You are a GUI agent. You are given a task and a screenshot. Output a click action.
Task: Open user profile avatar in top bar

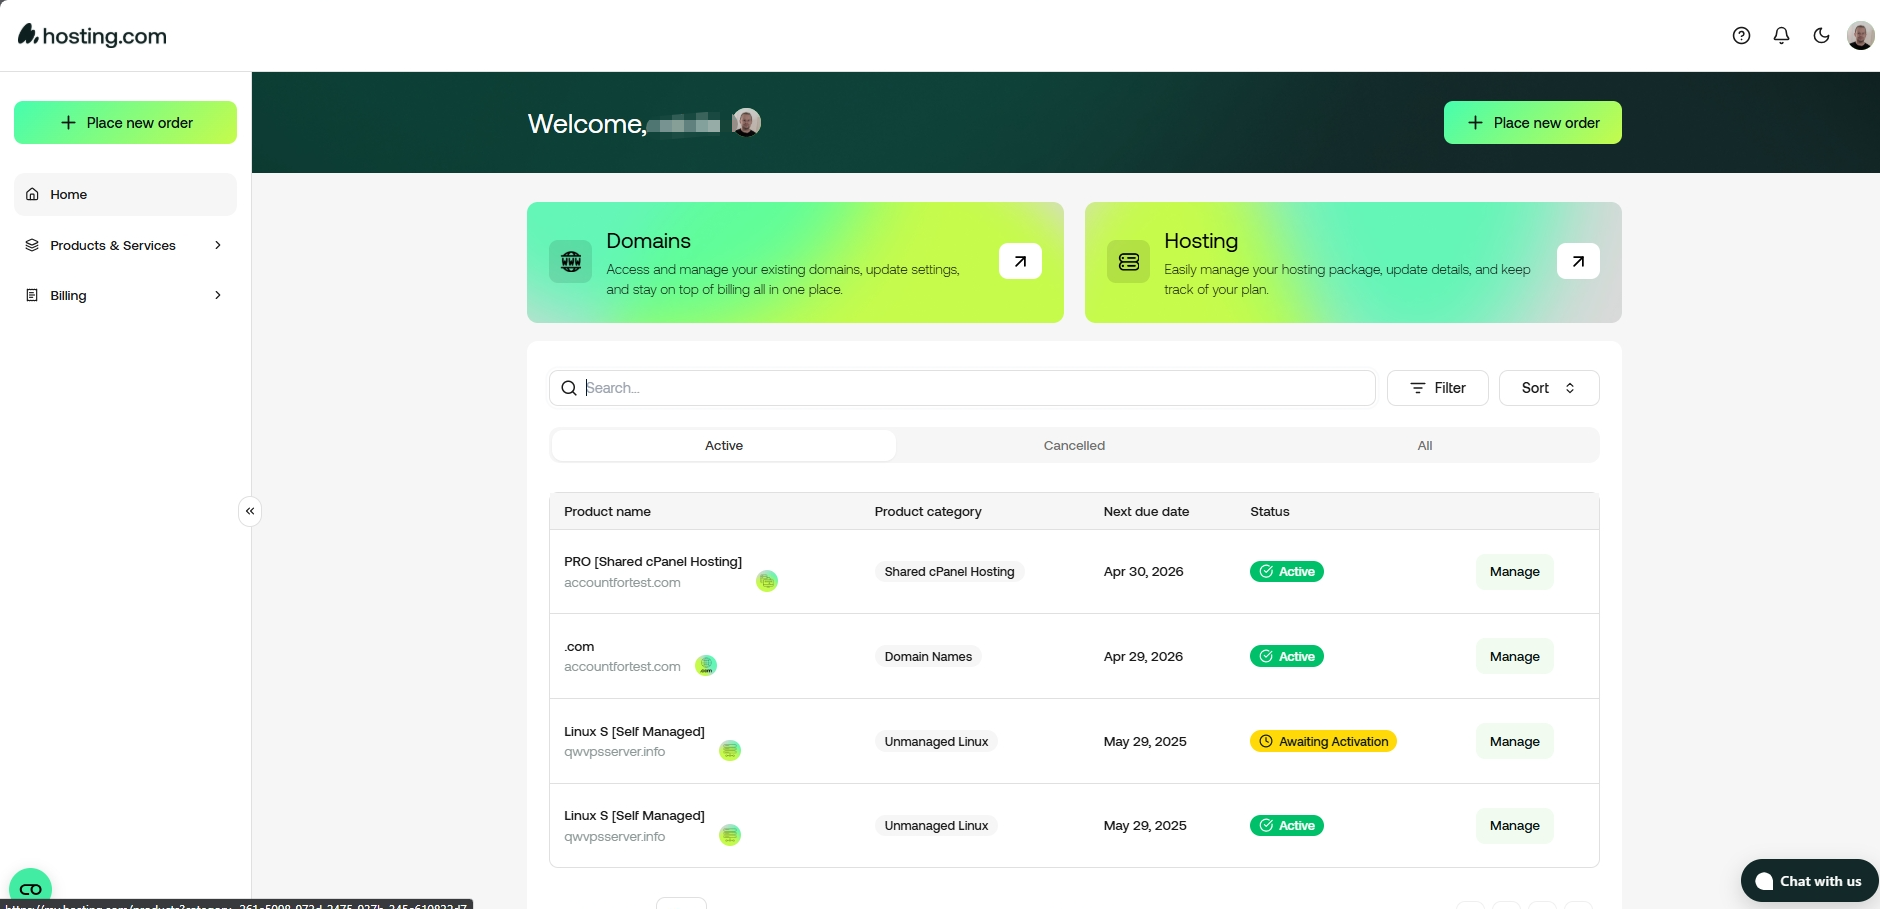pos(1860,36)
